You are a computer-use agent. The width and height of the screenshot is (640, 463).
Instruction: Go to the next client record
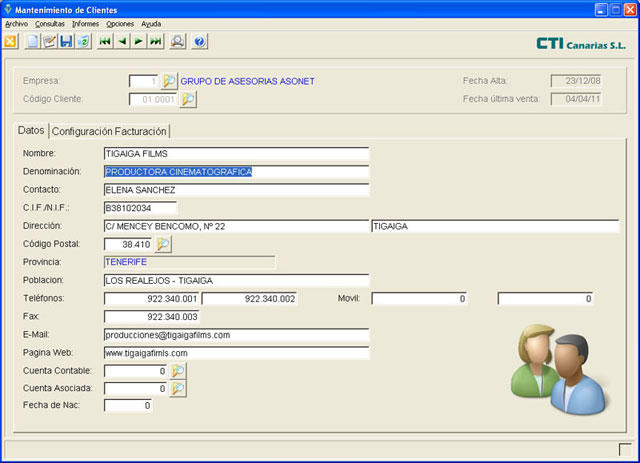tap(139, 41)
